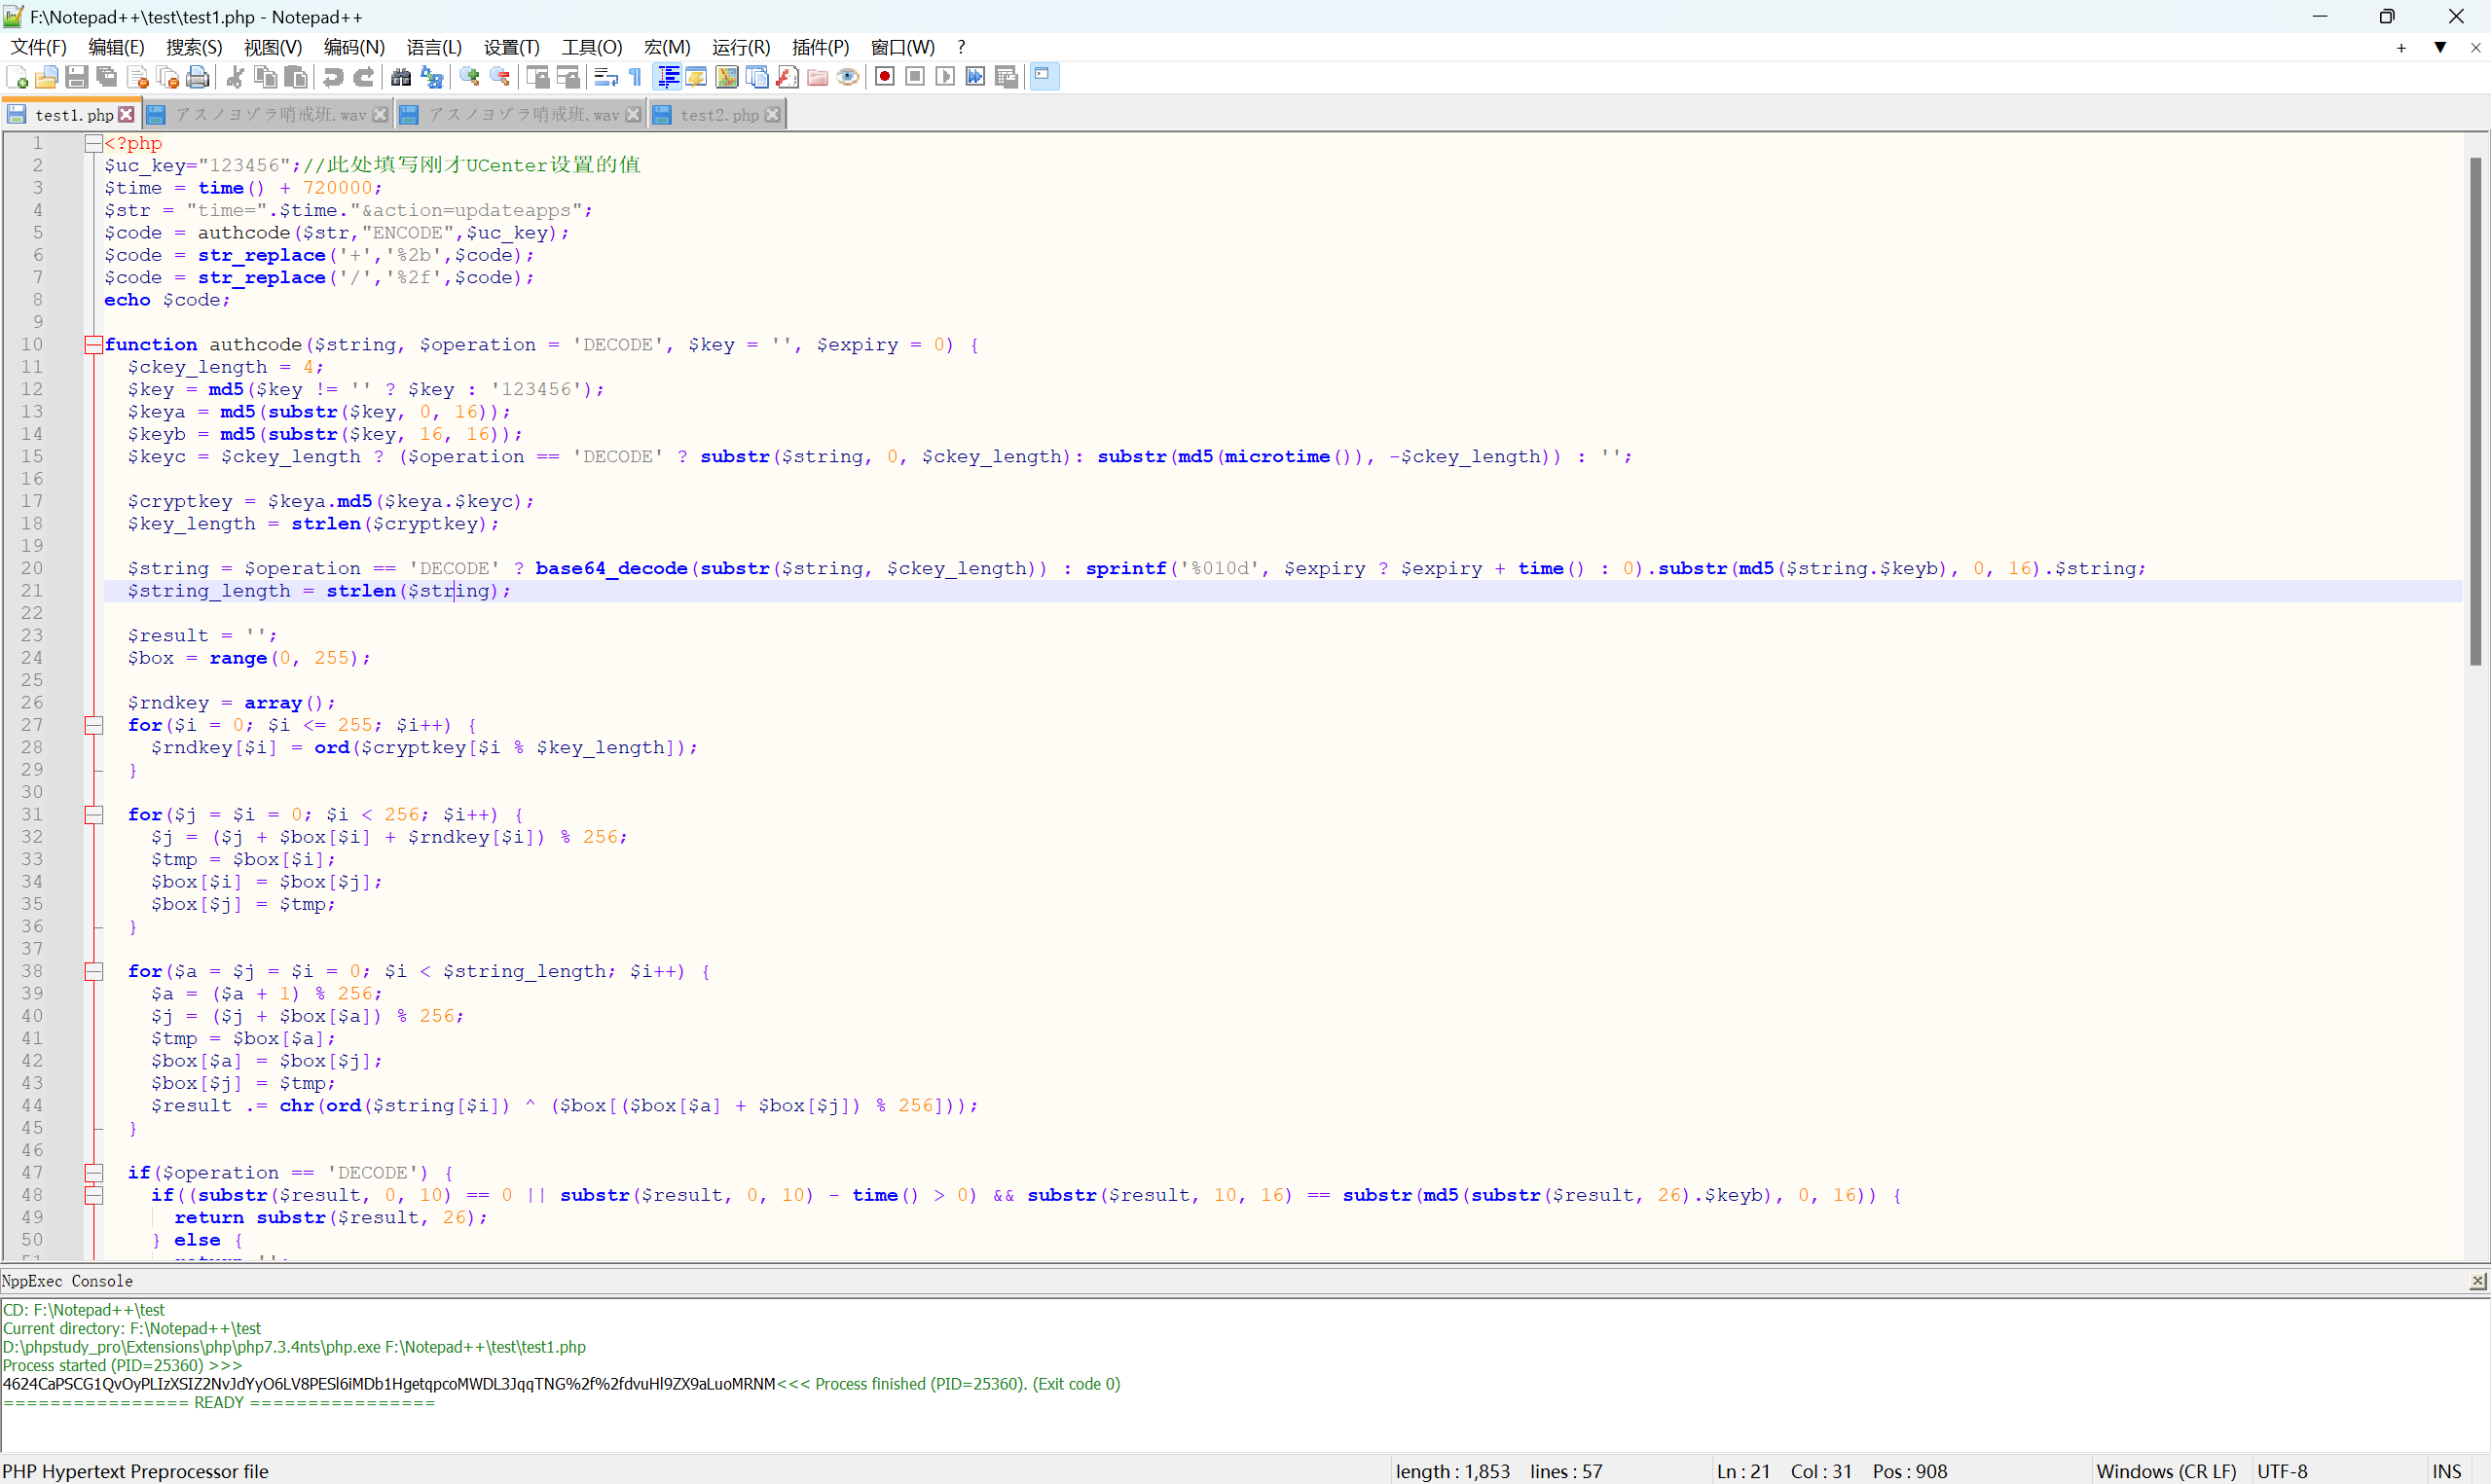2491x1484 pixels.
Task: Open the 文件(F) menu
Action: click(x=38, y=47)
